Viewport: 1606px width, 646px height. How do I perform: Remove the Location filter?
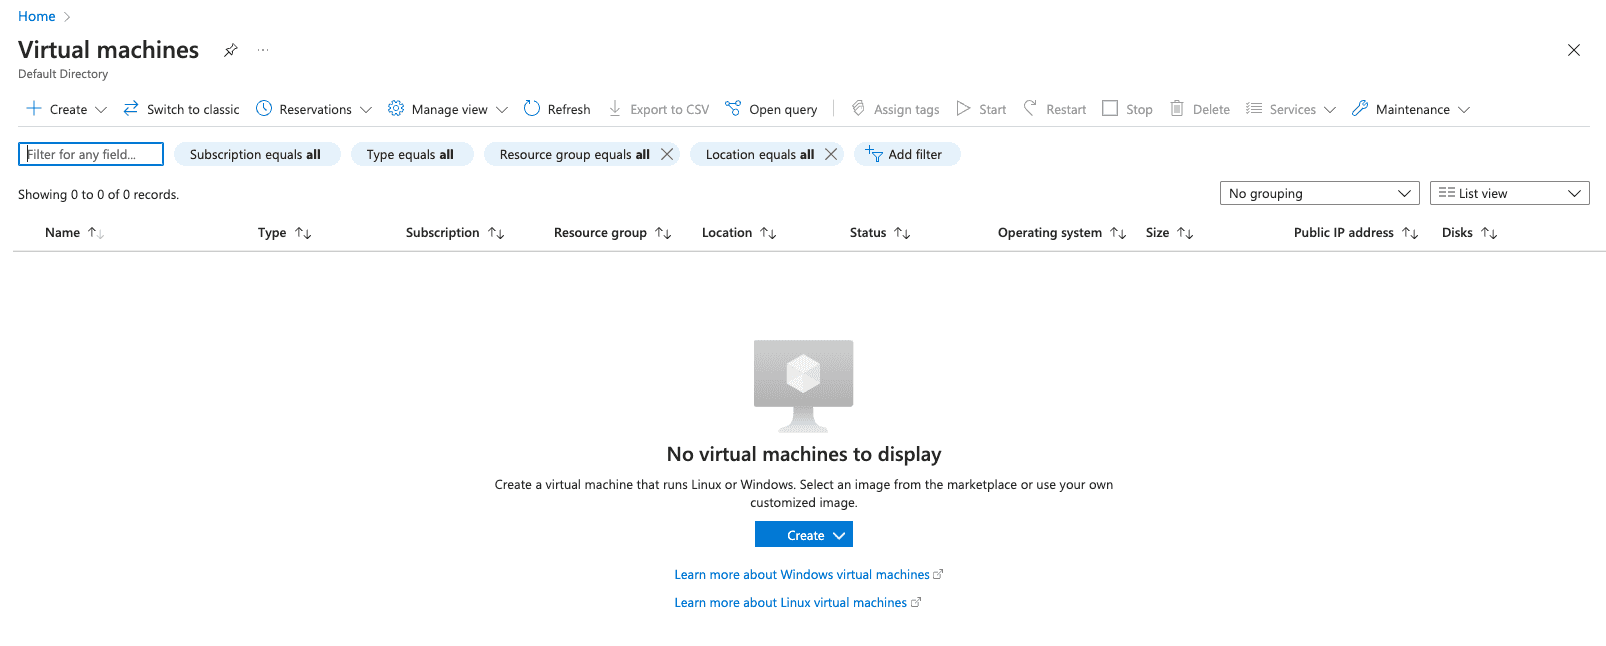tap(831, 154)
